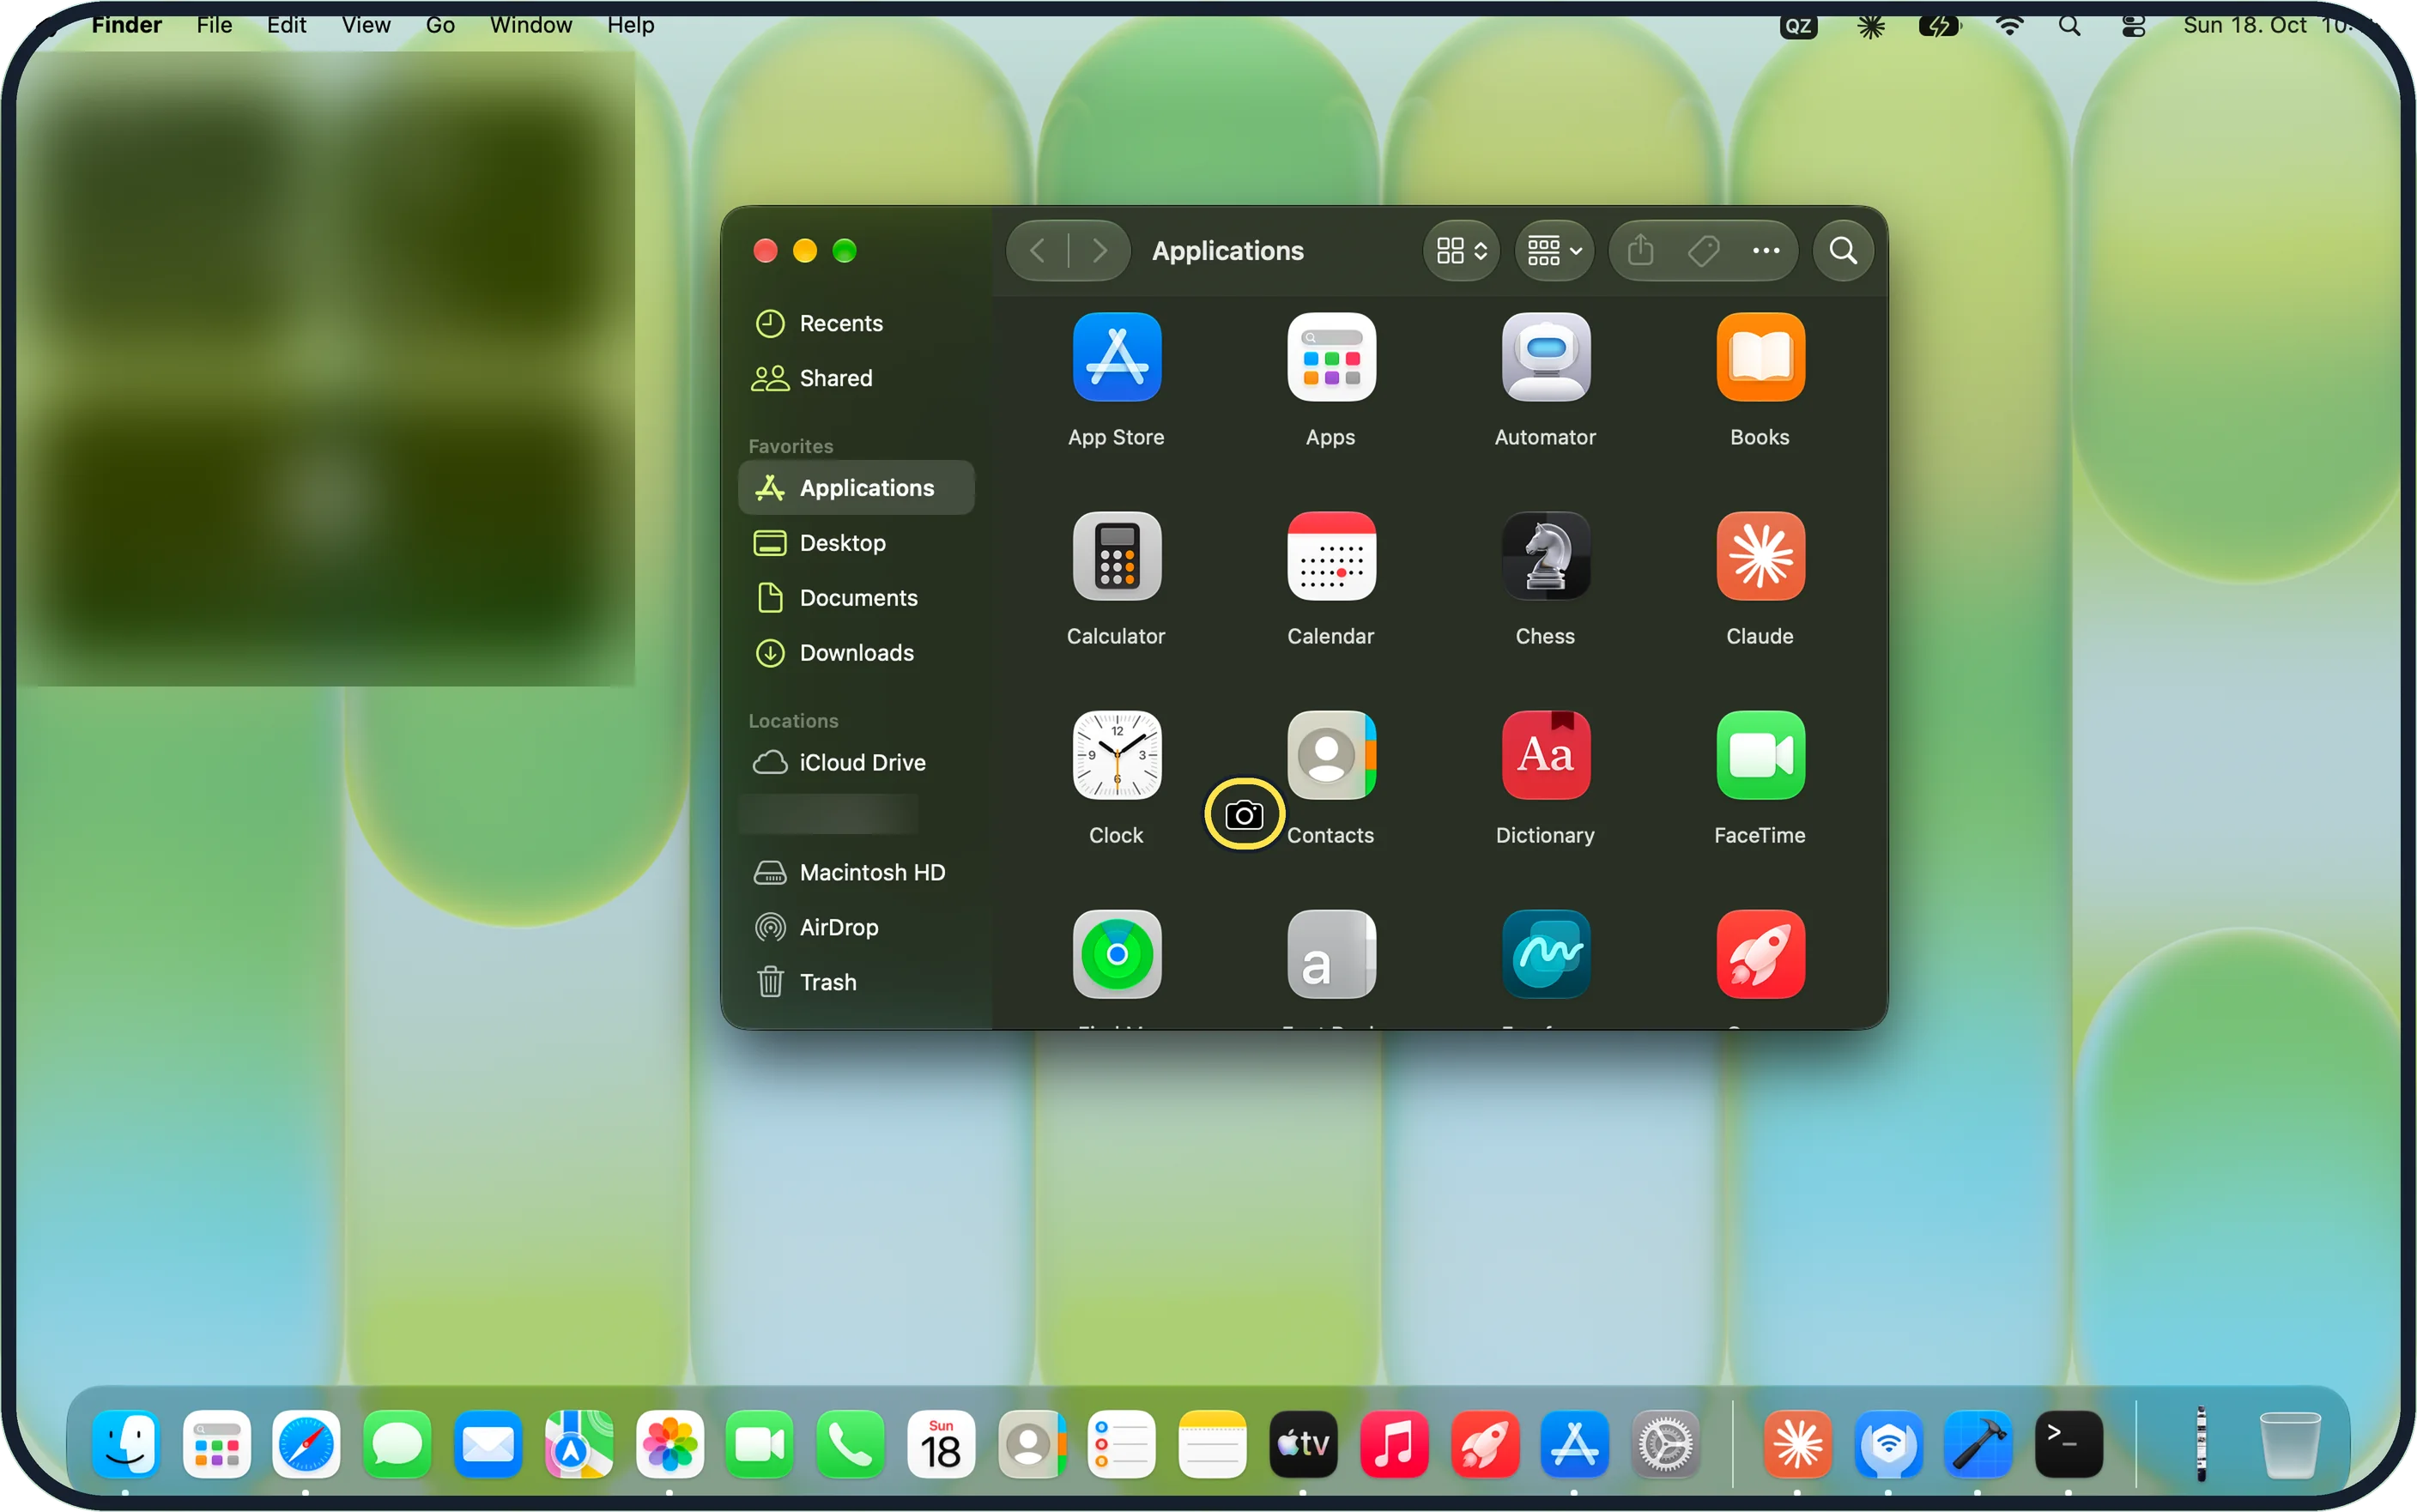
Task: Select the Books app icon
Action: pyautogui.click(x=1760, y=357)
